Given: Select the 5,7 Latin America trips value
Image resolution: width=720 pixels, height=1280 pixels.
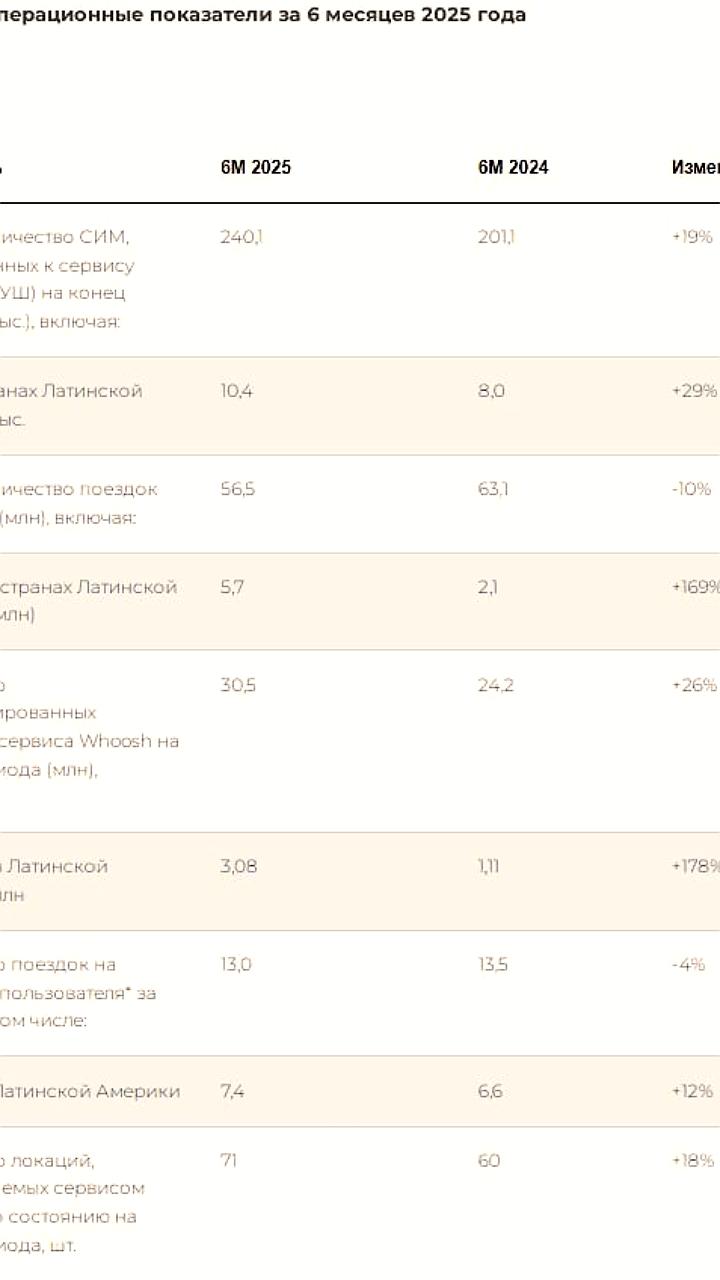Looking at the screenshot, I should (232, 587).
